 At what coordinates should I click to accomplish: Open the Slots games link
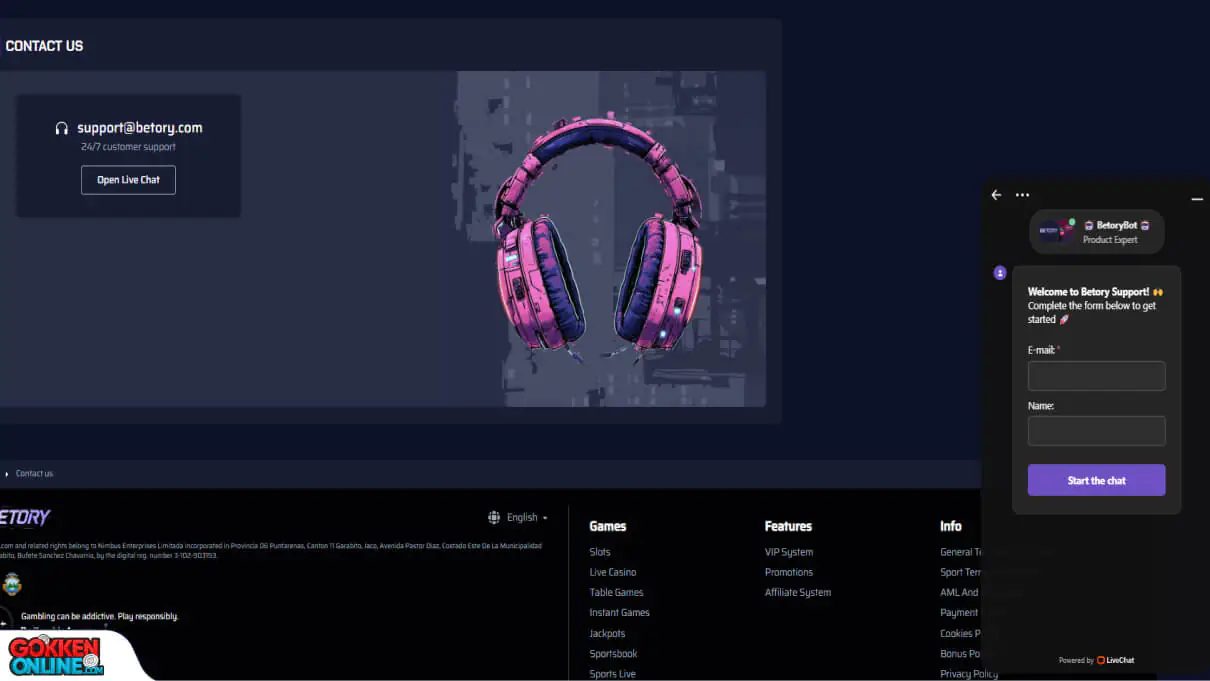(x=600, y=552)
